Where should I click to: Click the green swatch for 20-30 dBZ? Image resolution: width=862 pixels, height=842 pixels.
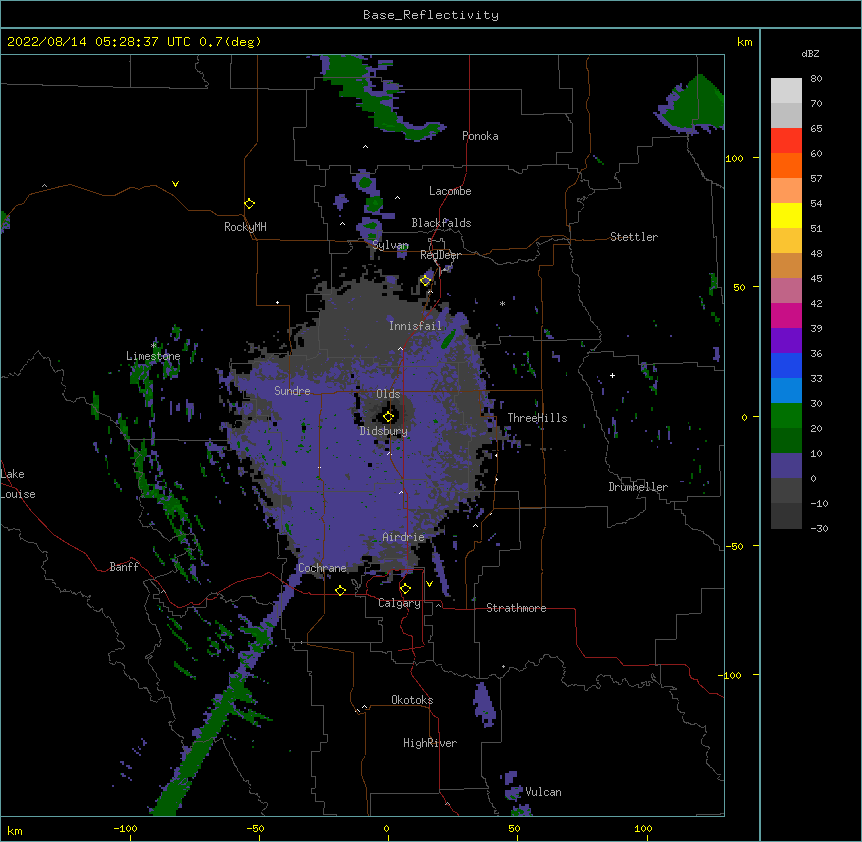point(786,416)
